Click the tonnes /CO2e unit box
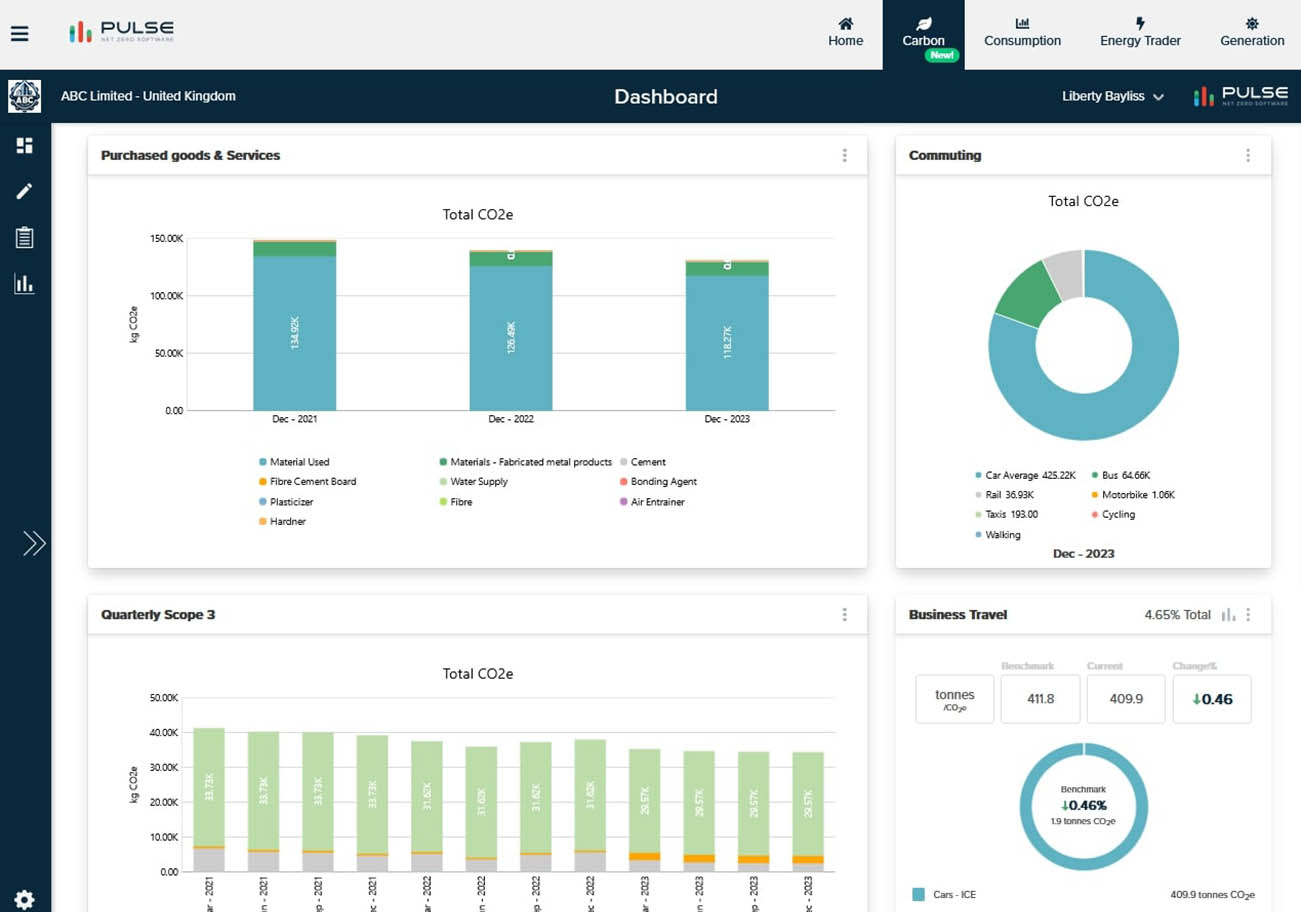Image resolution: width=1301 pixels, height=912 pixels. coord(955,698)
